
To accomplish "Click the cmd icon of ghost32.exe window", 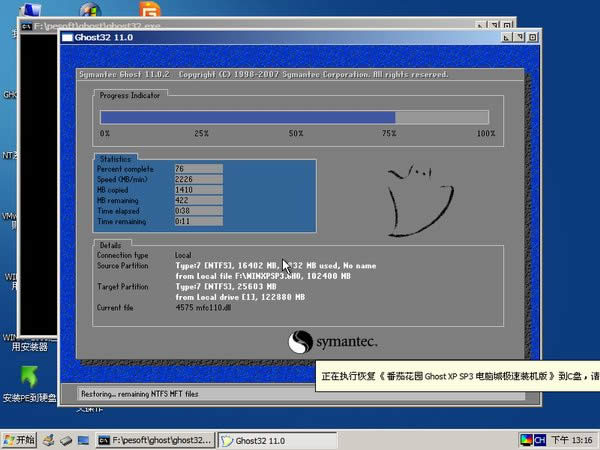I will [26, 29].
